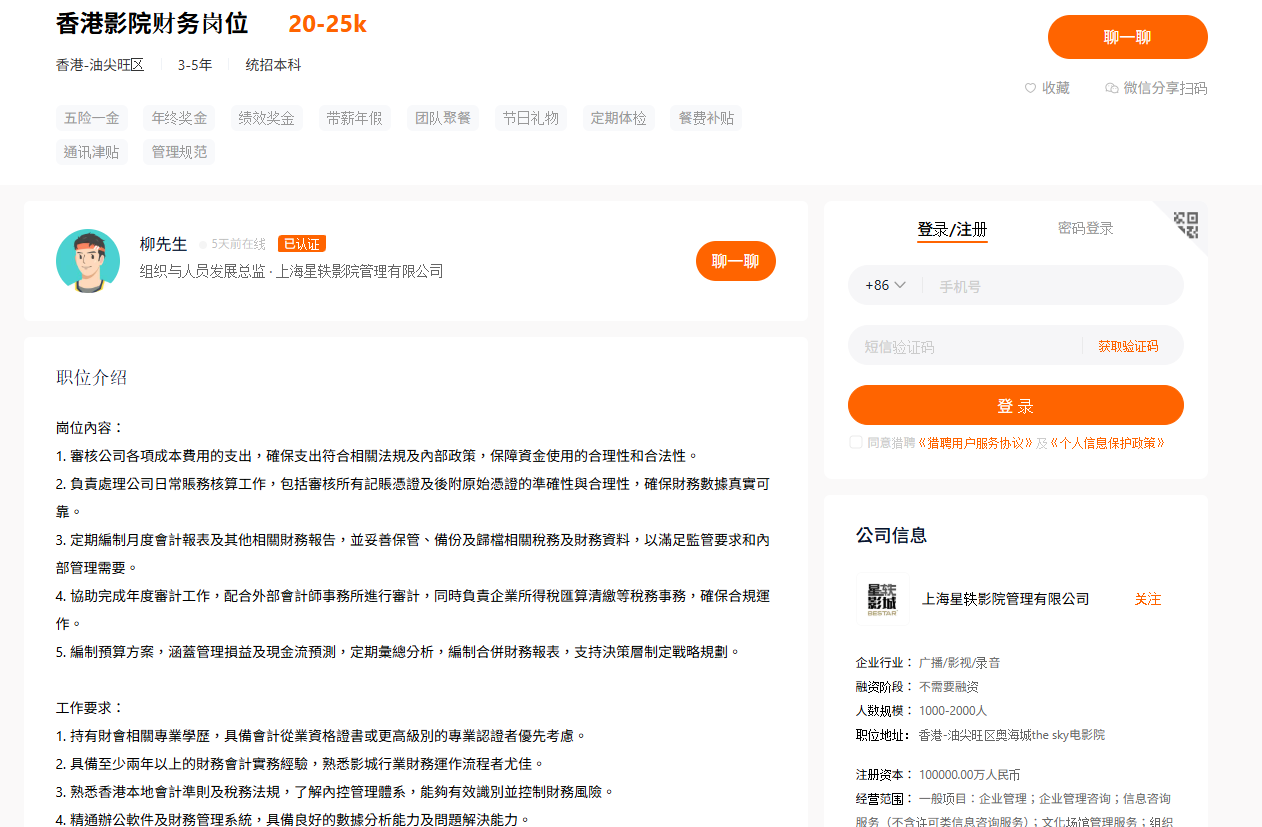
Task: Open the +86 country code dropdown
Action: tap(885, 285)
